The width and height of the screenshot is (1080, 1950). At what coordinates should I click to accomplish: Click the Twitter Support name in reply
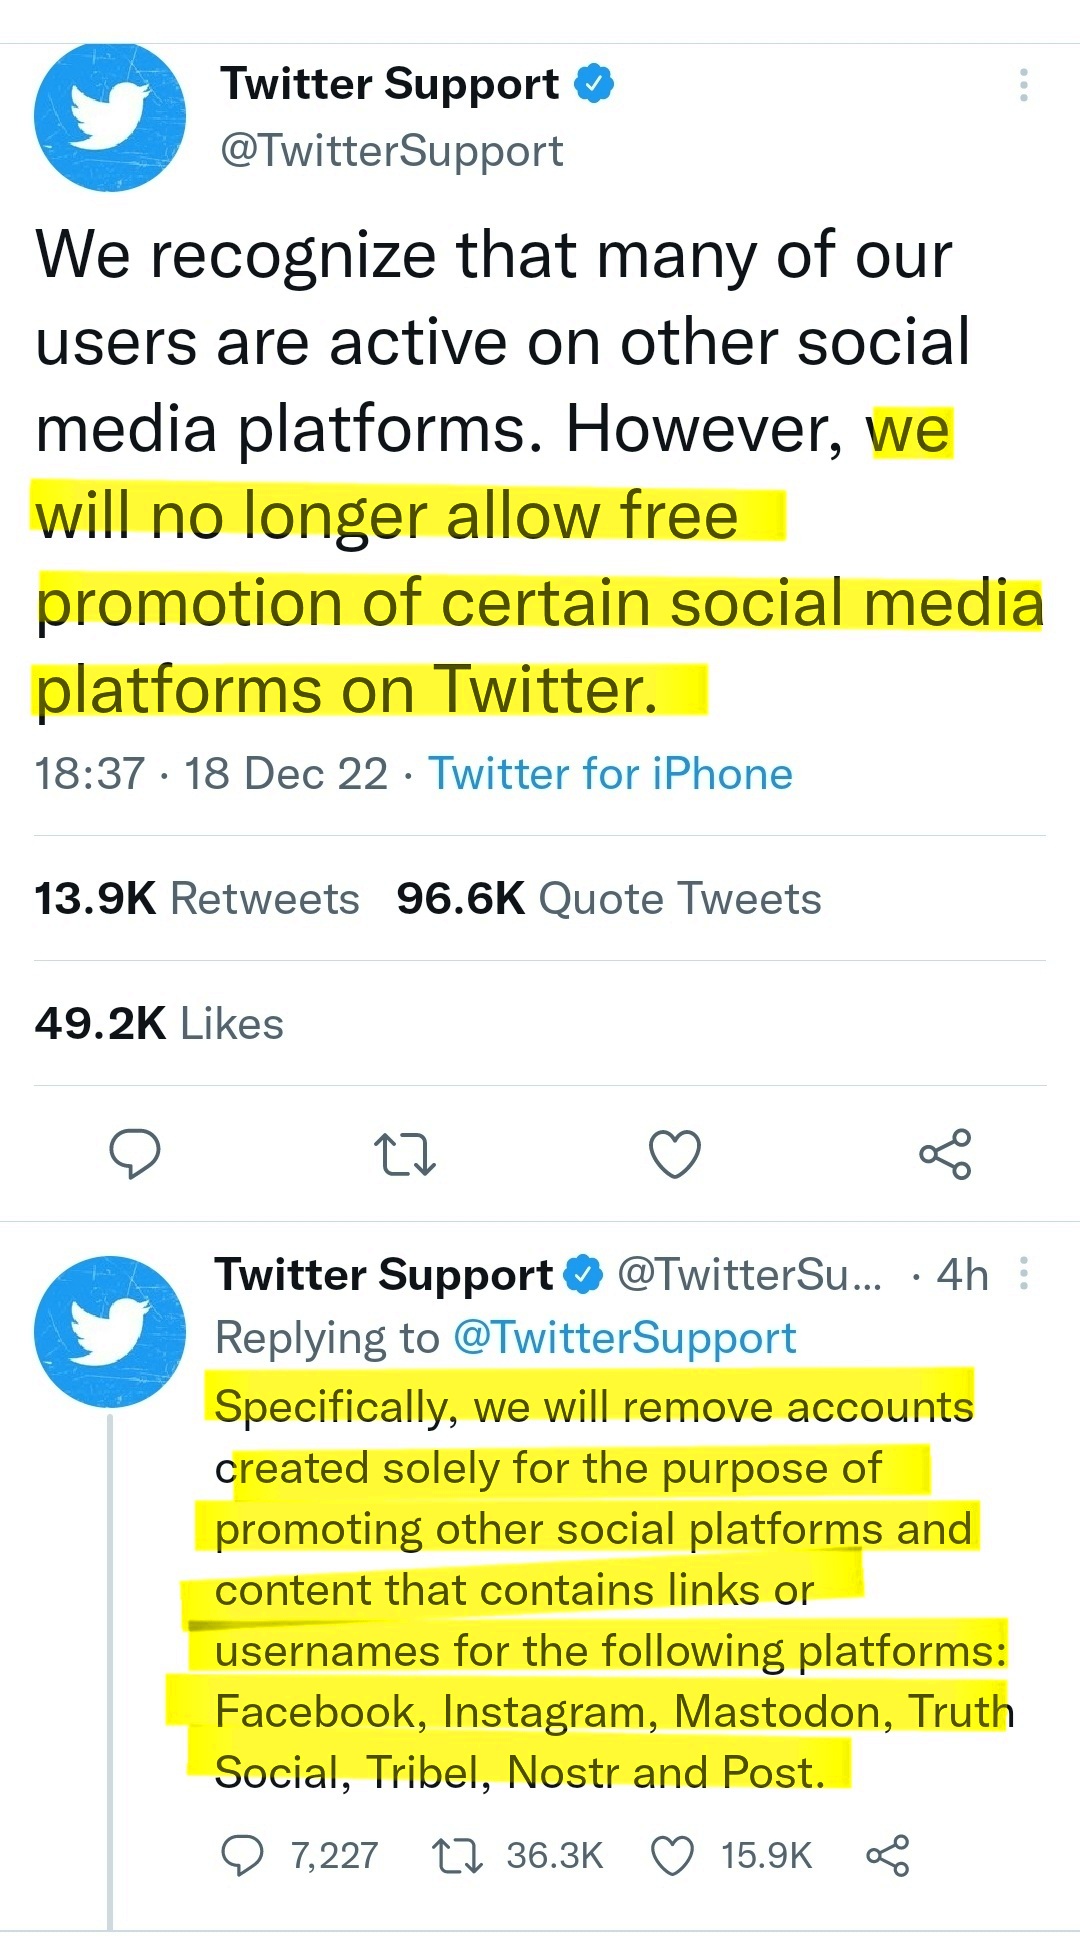pos(383,1275)
